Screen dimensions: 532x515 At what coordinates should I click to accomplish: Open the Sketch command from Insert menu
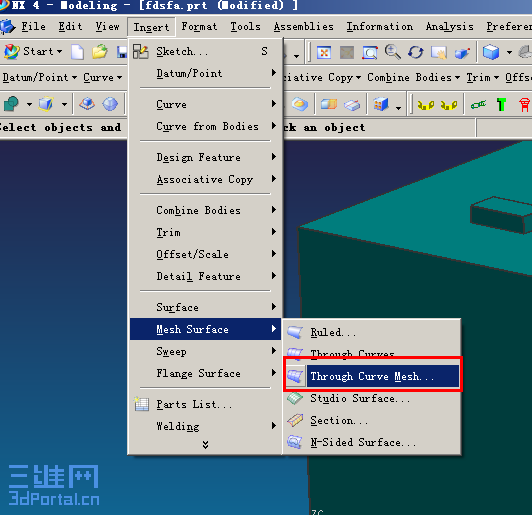tap(205, 52)
